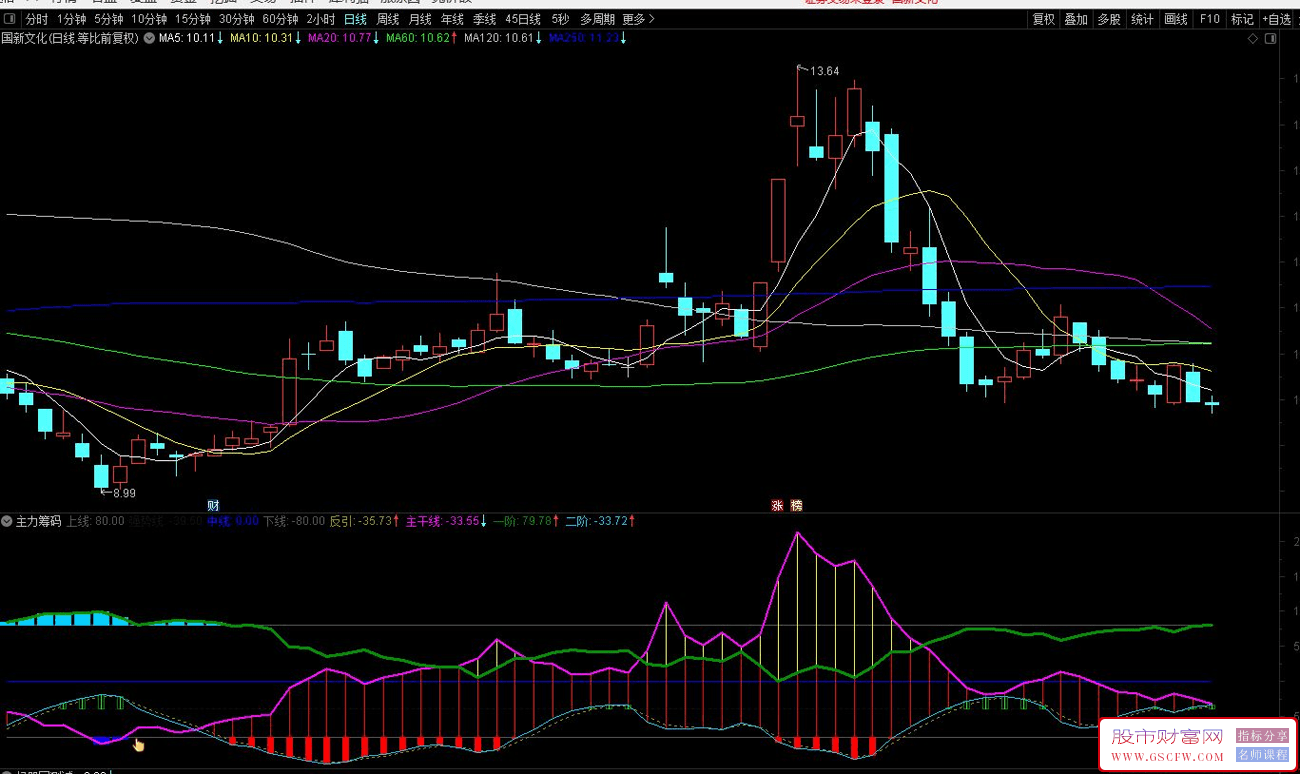Click the 国新文化 chart title text
Viewport: 1300px width, 774px height.
point(70,38)
